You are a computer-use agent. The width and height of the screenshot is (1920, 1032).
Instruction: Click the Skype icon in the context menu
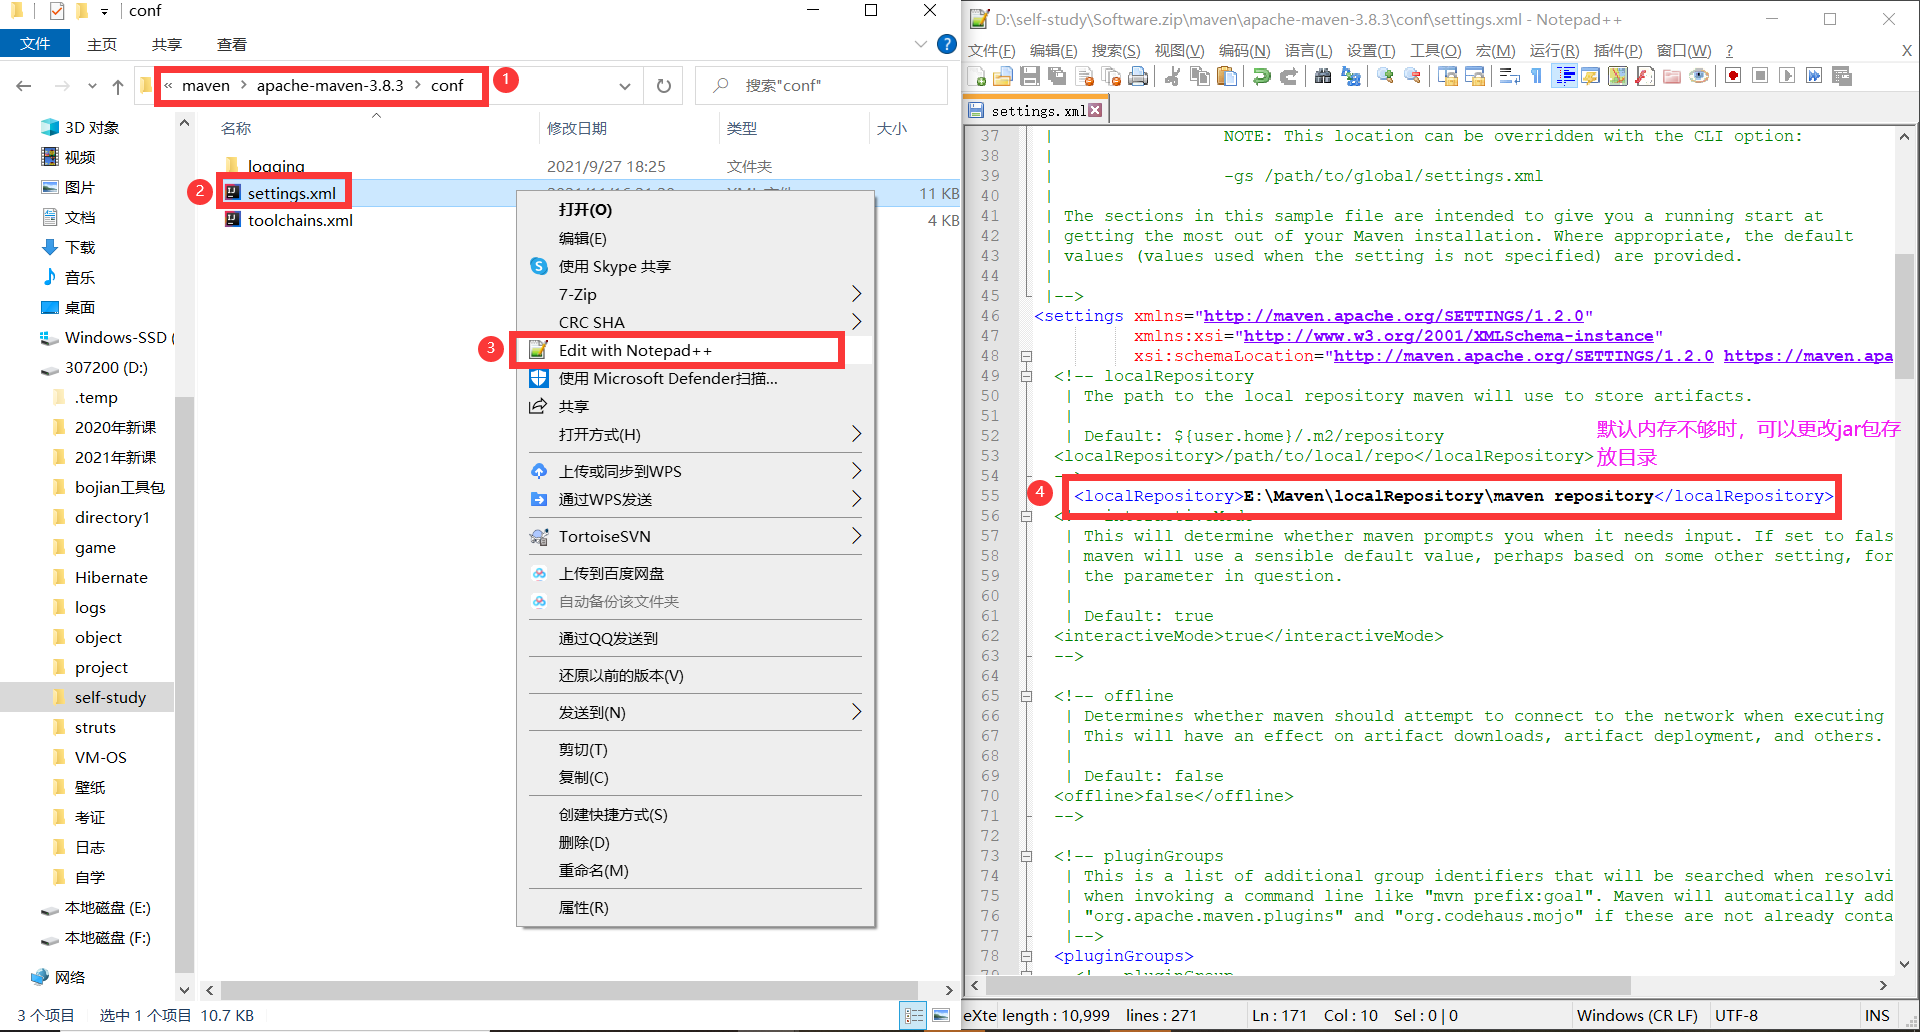click(539, 266)
